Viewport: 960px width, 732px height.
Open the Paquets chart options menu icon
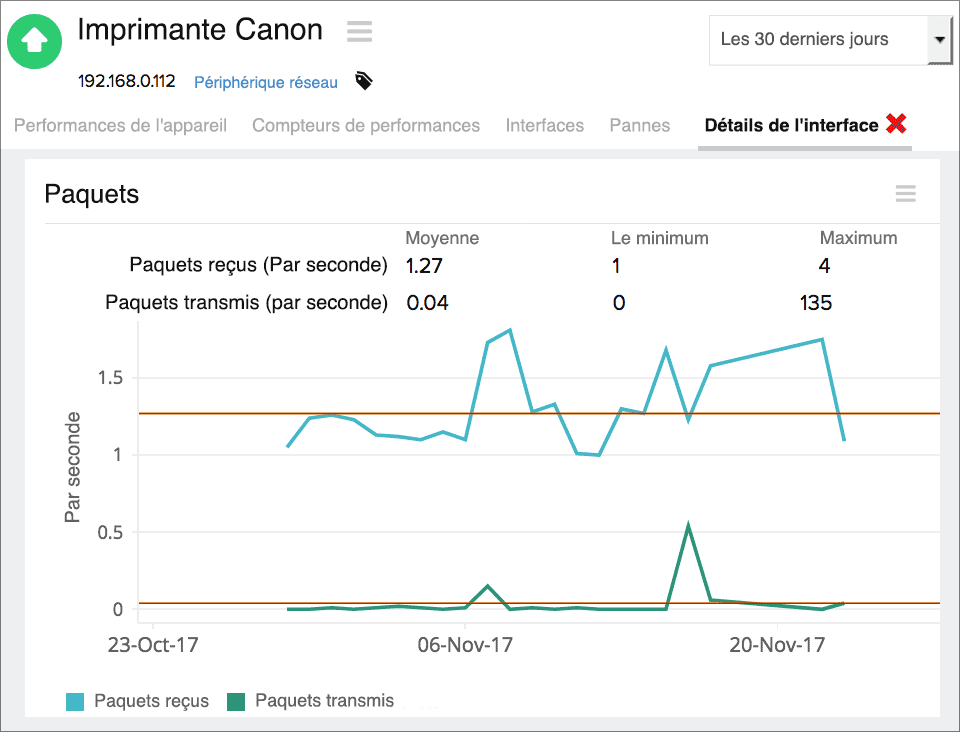click(x=906, y=193)
